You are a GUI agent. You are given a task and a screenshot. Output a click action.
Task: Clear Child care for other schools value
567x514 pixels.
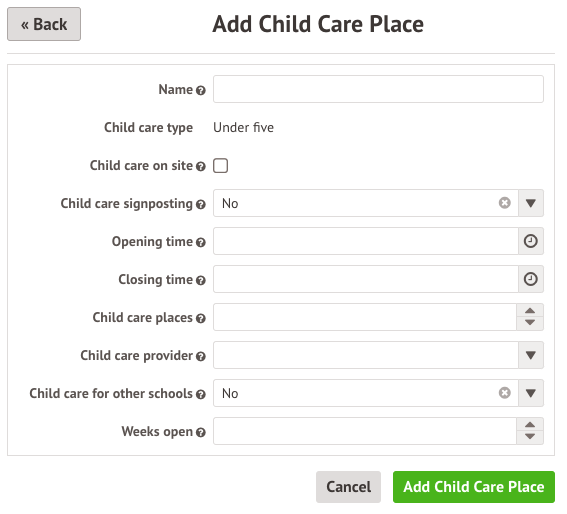pos(504,393)
